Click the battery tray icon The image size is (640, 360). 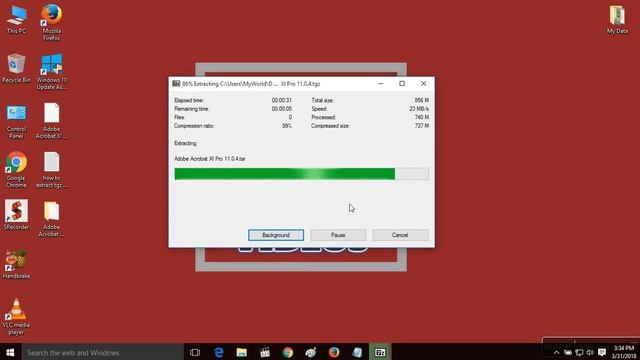tap(568, 353)
